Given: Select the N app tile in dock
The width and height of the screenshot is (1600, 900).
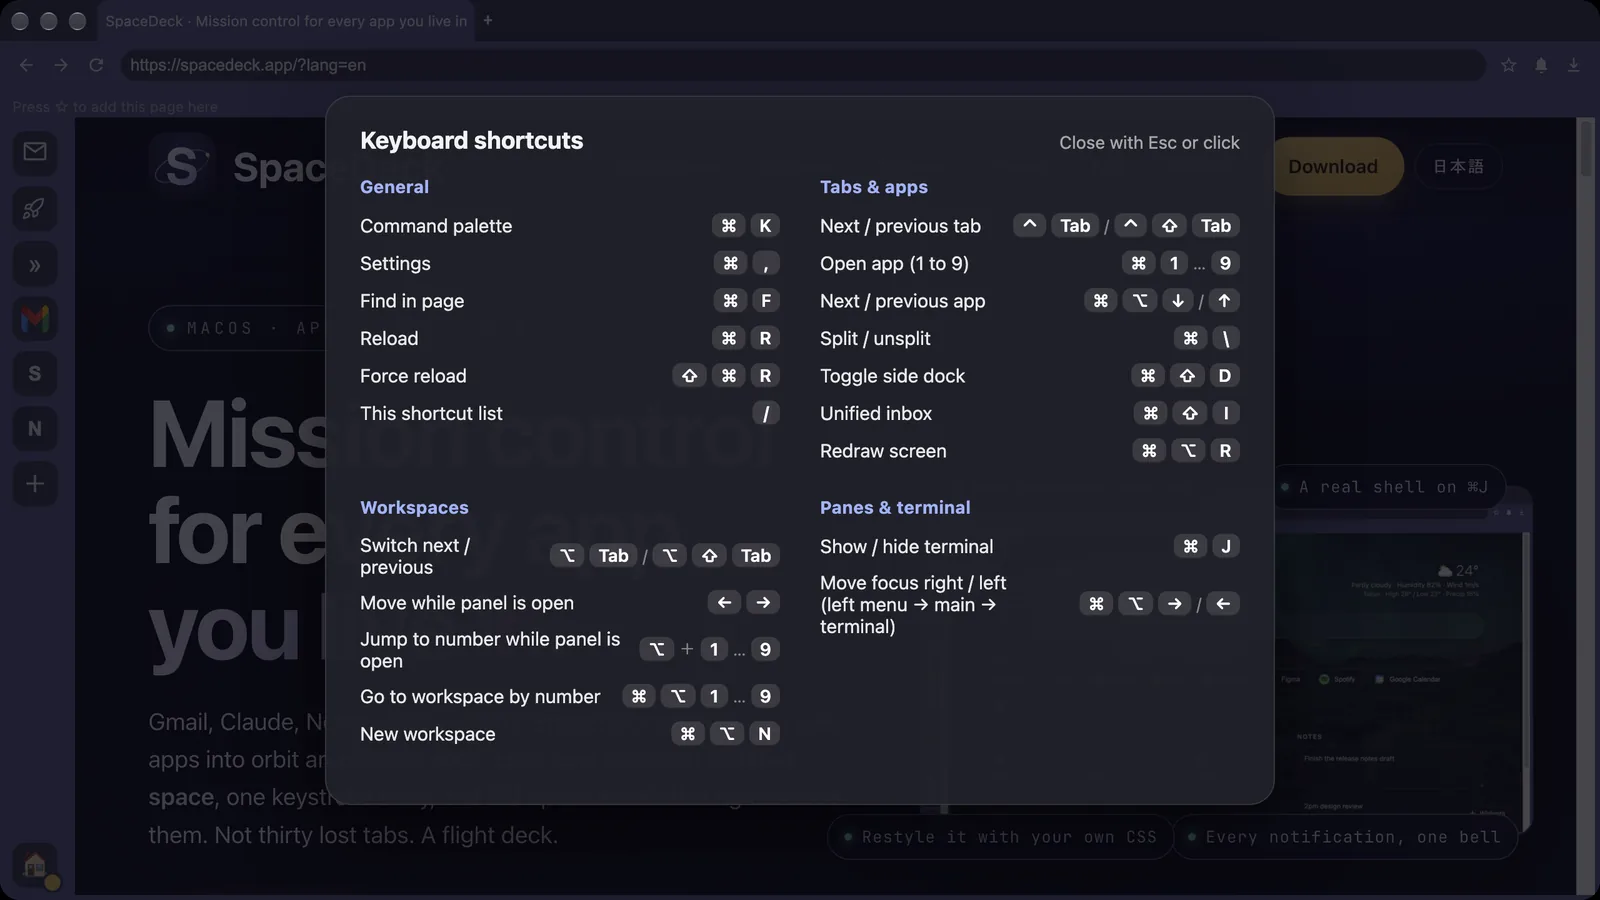Looking at the screenshot, I should point(35,429).
